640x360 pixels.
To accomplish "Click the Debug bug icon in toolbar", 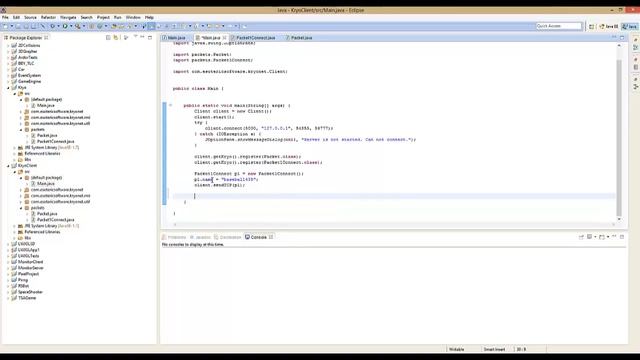I will click(x=52, y=26).
